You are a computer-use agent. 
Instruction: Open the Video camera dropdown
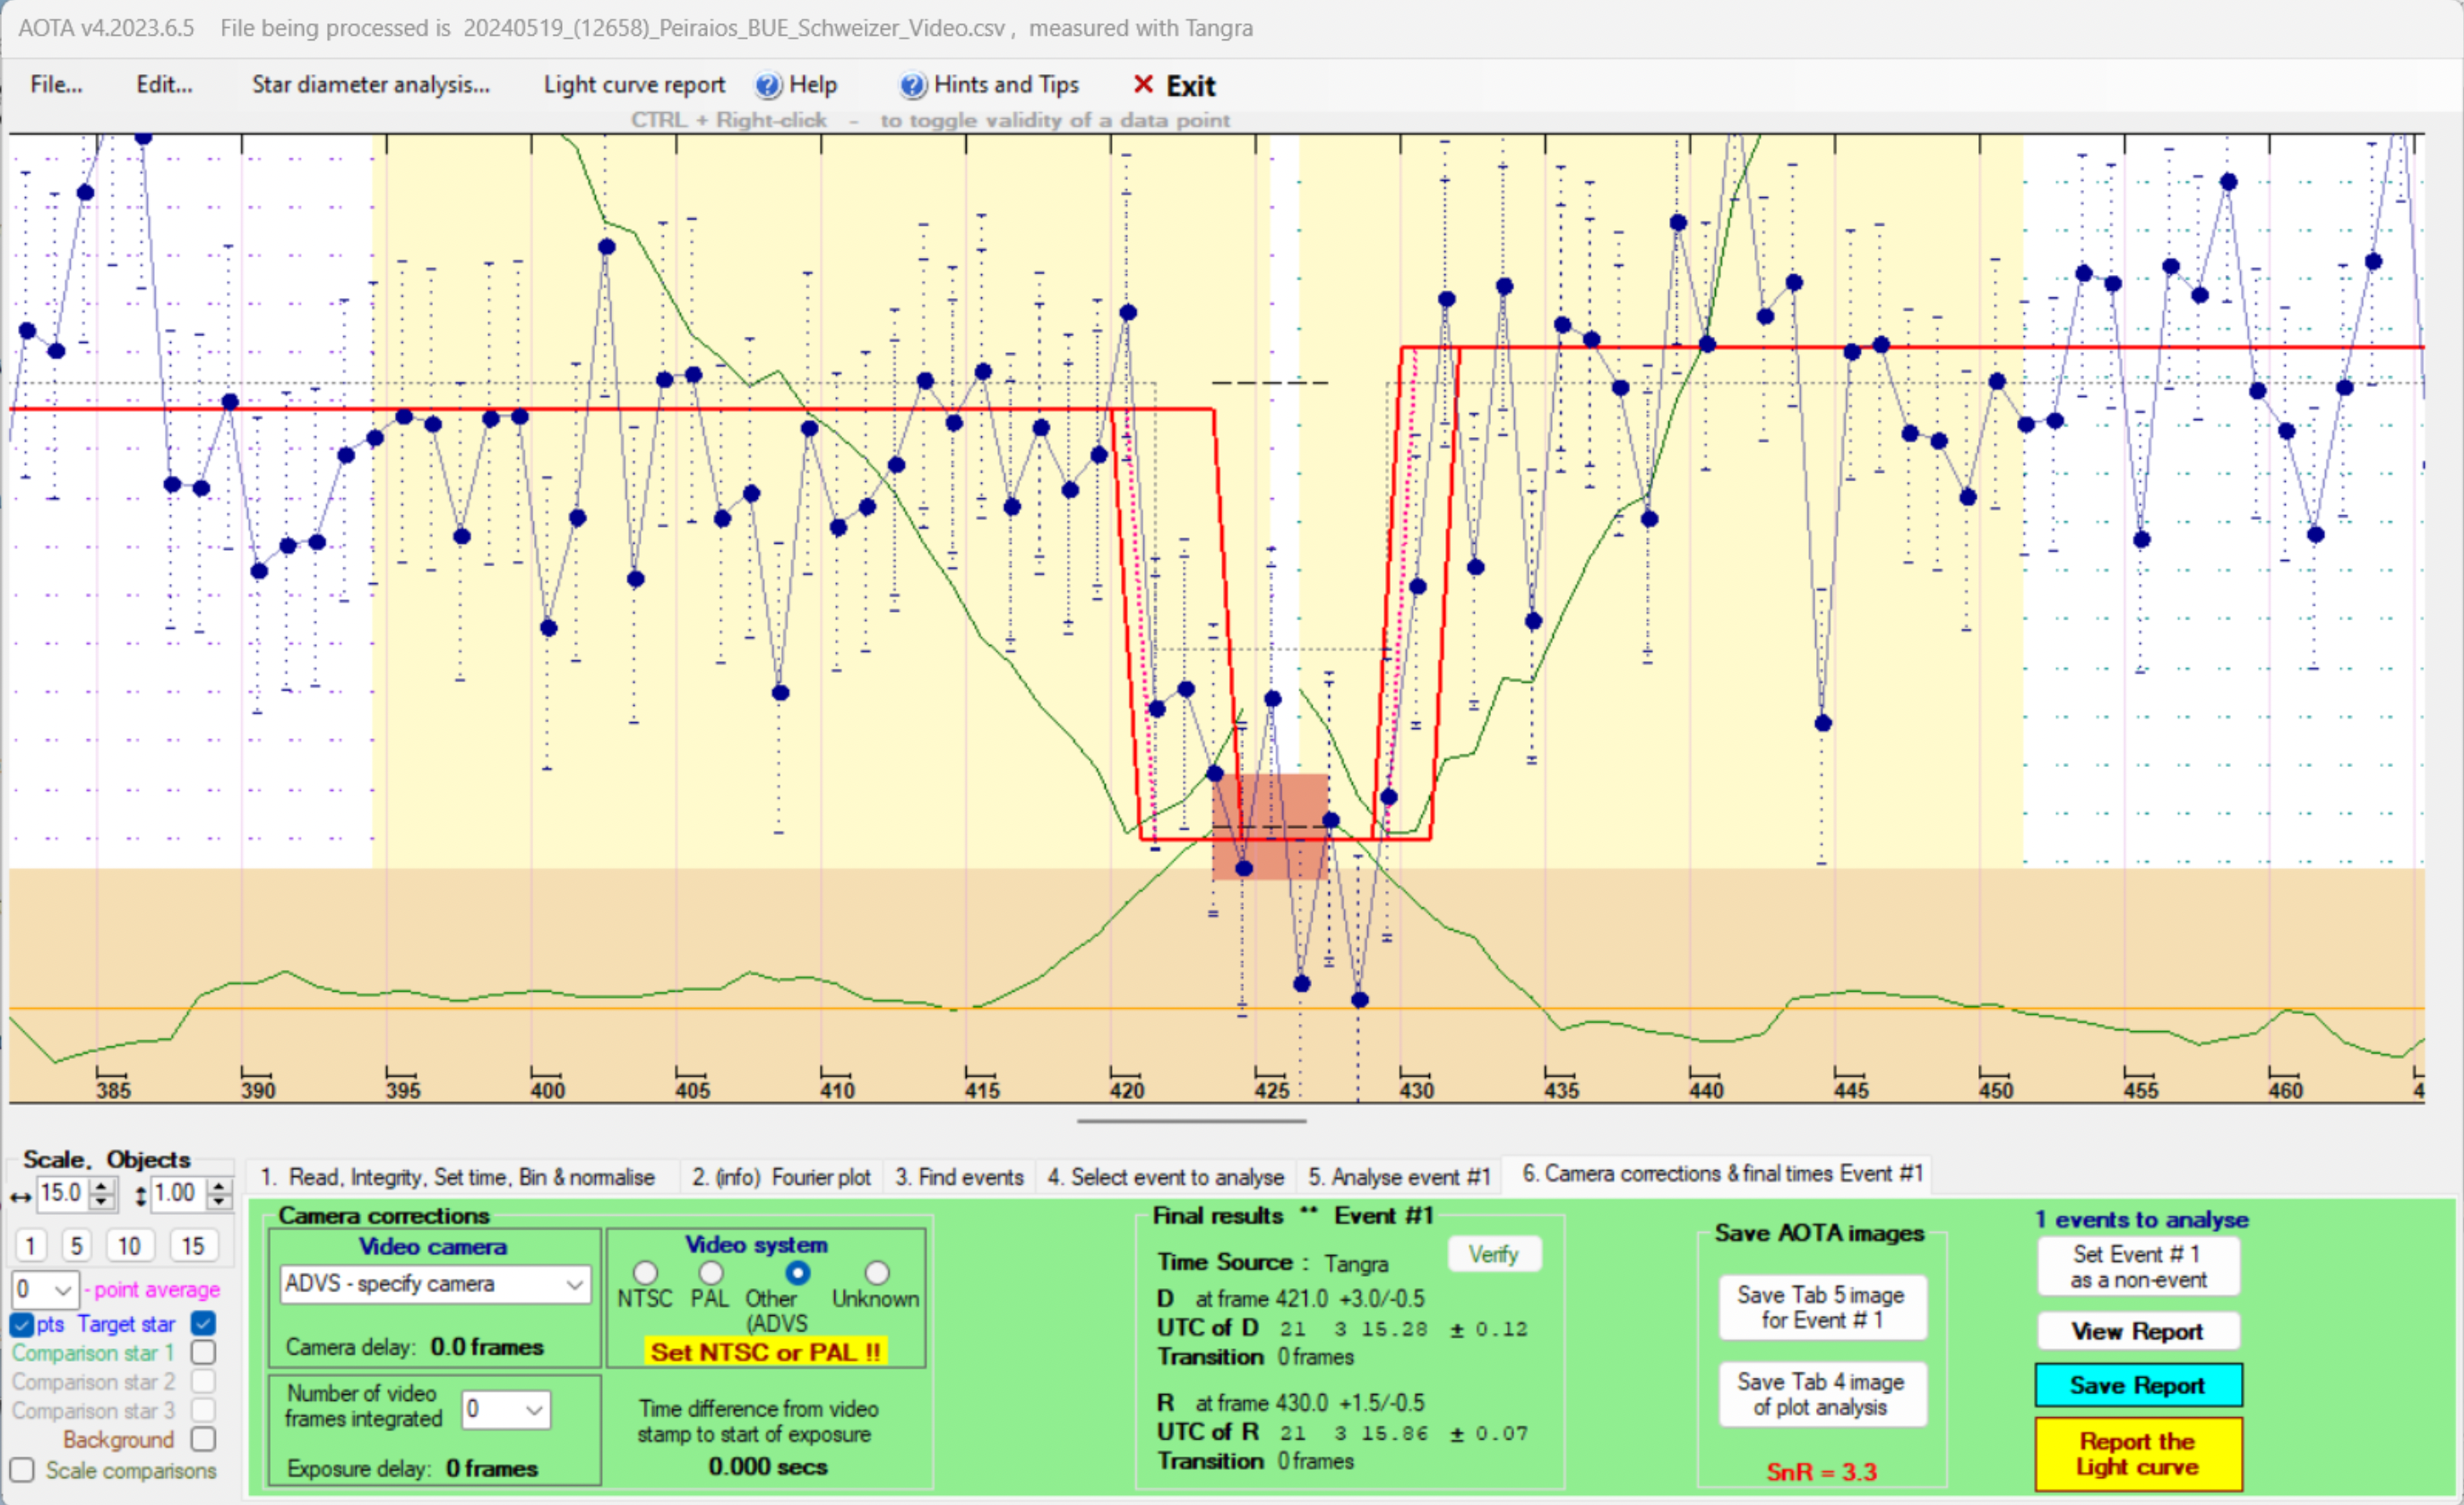(574, 1284)
